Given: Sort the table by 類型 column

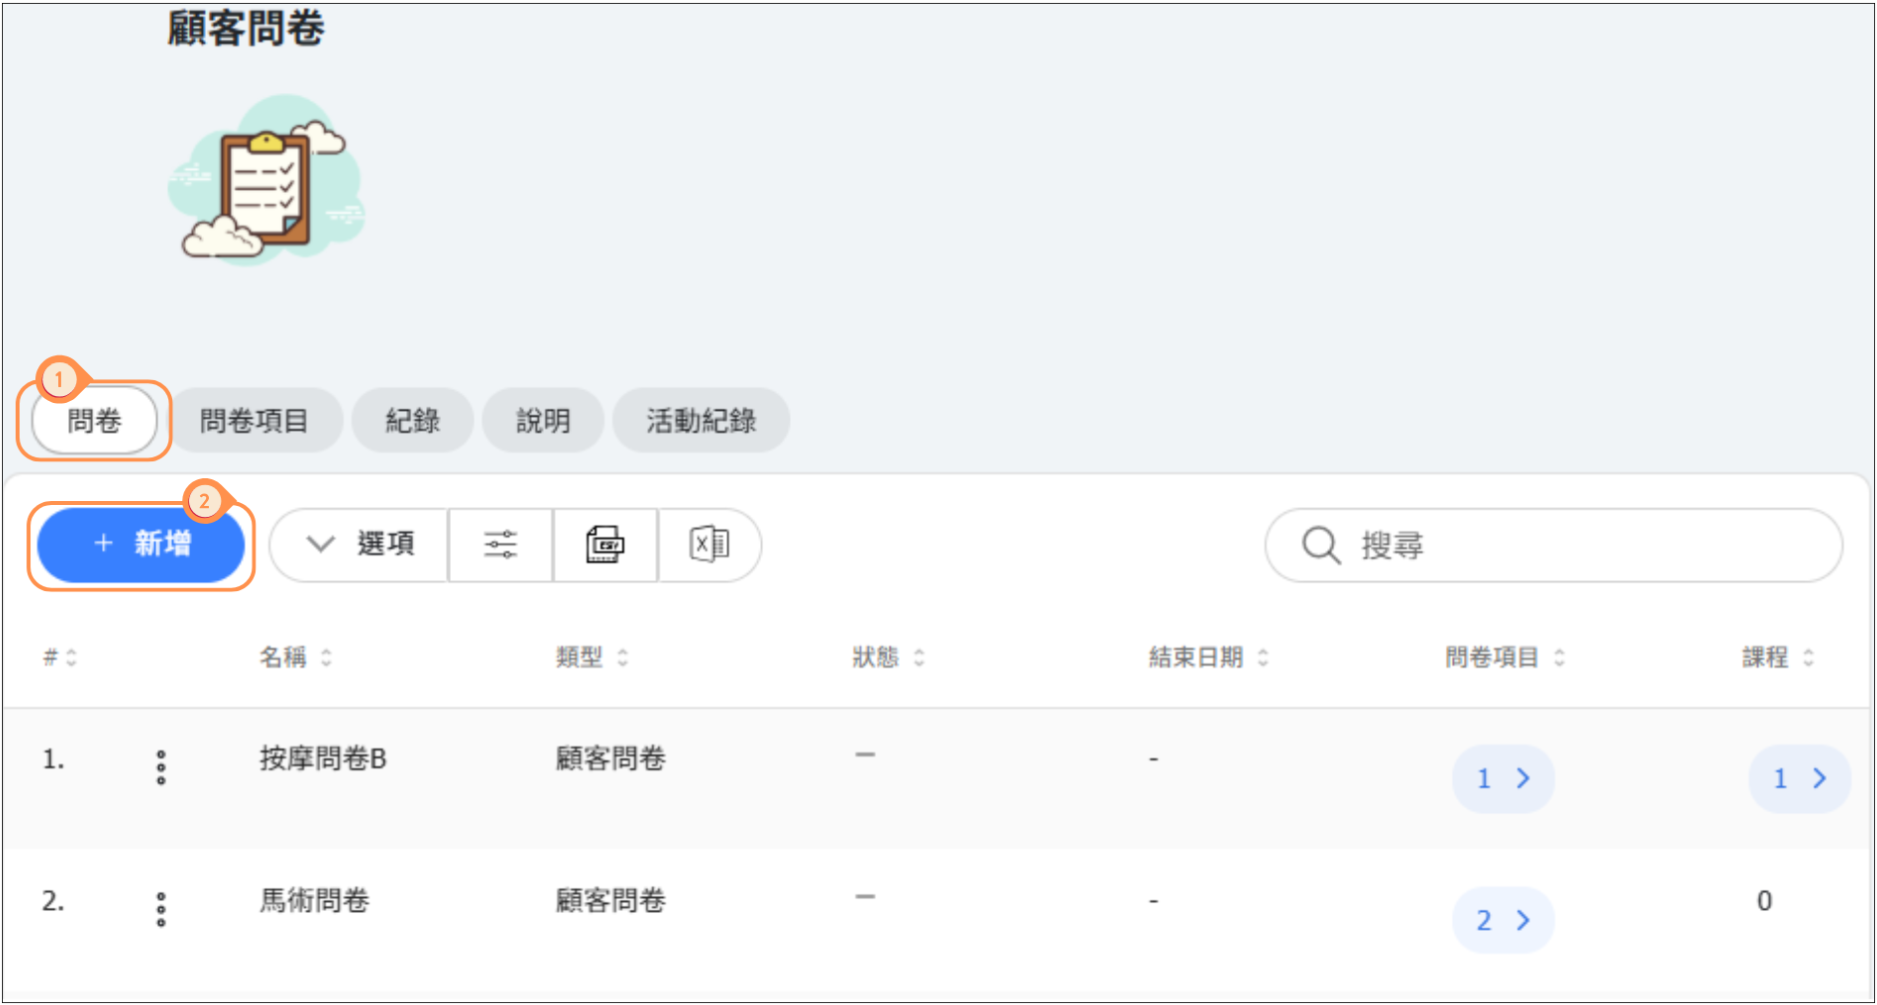Looking at the screenshot, I should 592,658.
